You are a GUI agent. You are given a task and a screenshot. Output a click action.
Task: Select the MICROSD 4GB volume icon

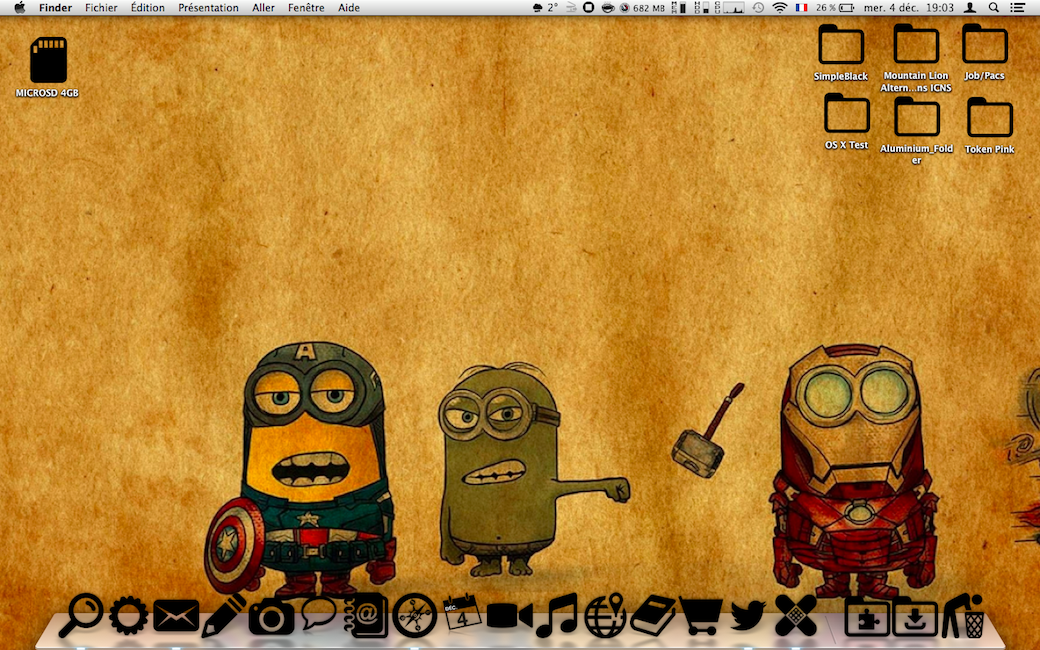48,60
